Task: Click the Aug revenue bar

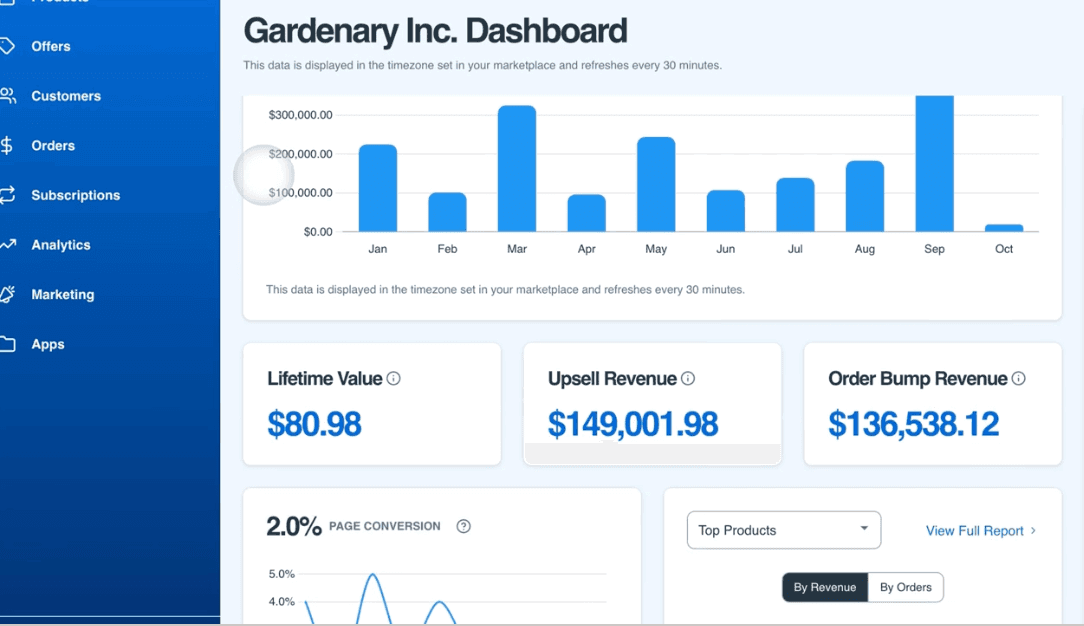Action: (865, 196)
